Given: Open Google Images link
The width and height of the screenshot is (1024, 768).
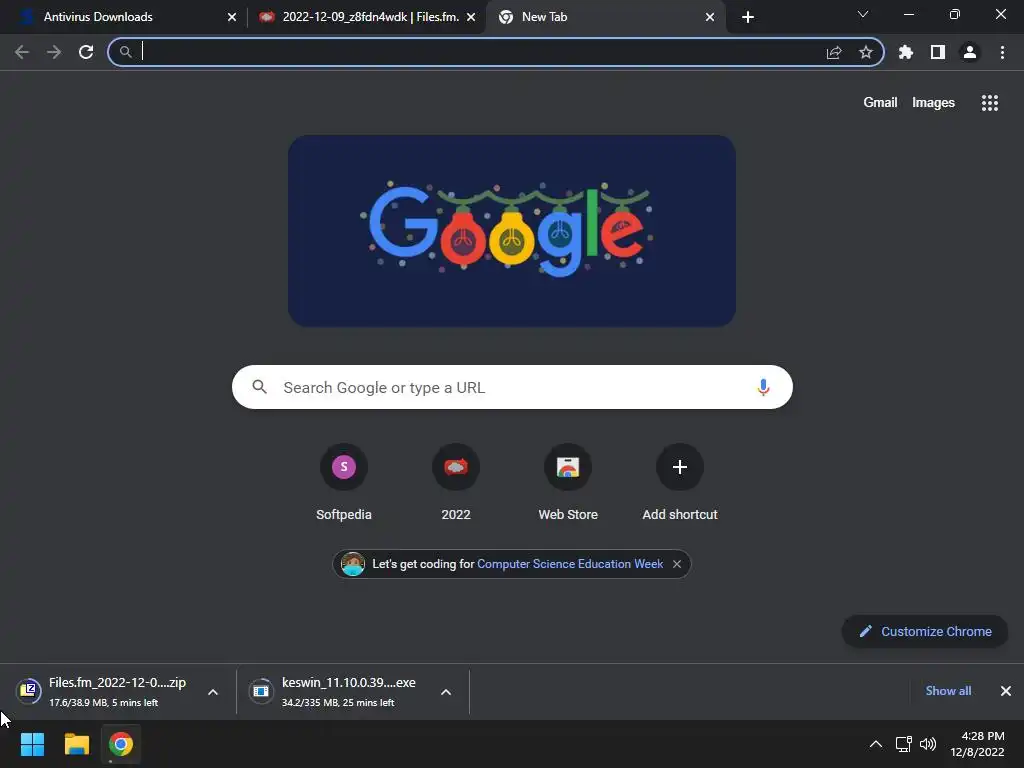Looking at the screenshot, I should pyautogui.click(x=933, y=103).
